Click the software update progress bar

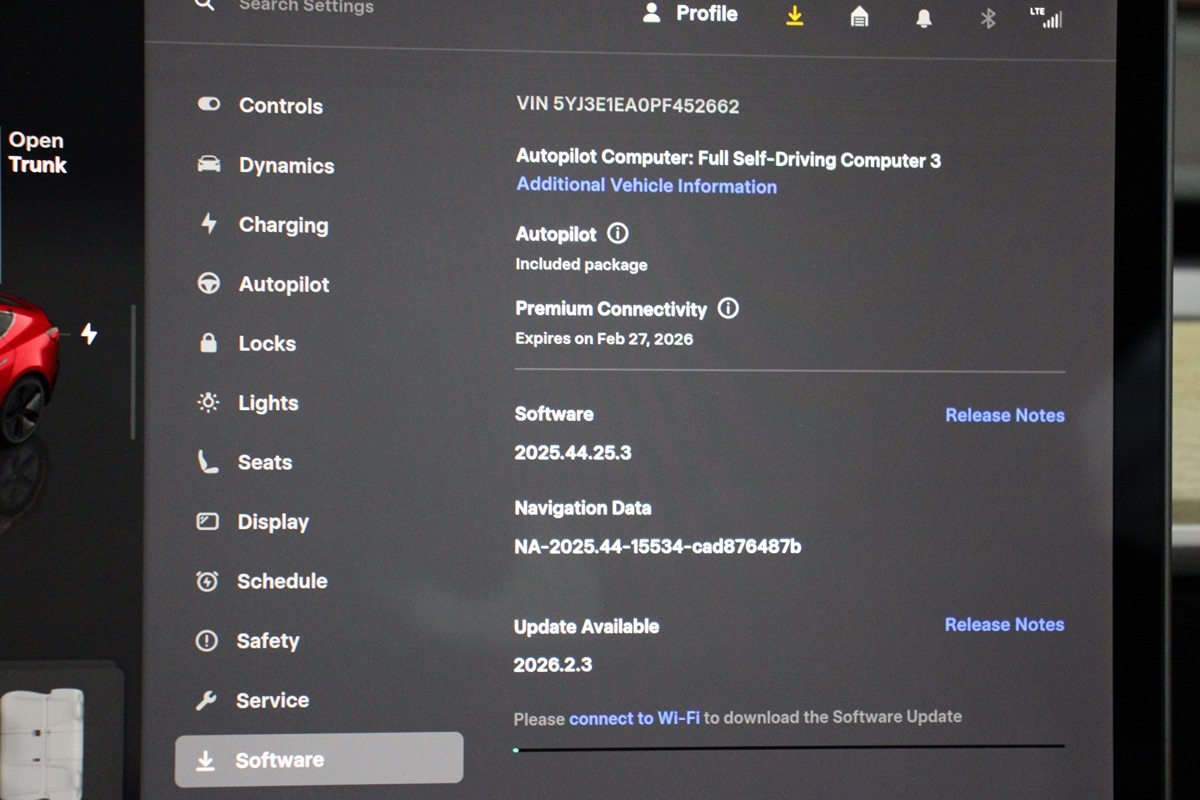(x=788, y=747)
